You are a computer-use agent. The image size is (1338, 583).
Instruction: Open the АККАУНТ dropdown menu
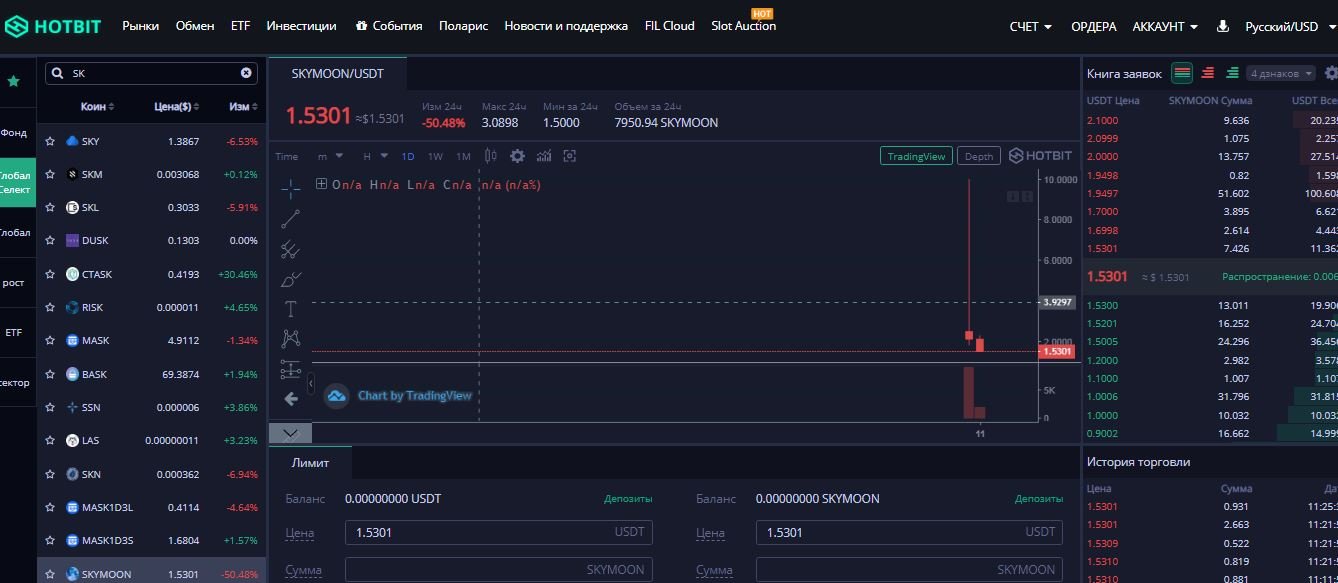click(1165, 27)
